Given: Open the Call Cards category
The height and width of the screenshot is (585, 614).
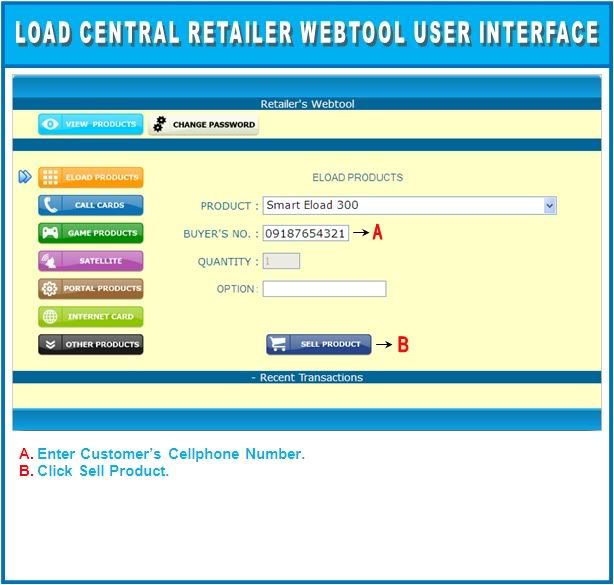Looking at the screenshot, I should point(90,205).
